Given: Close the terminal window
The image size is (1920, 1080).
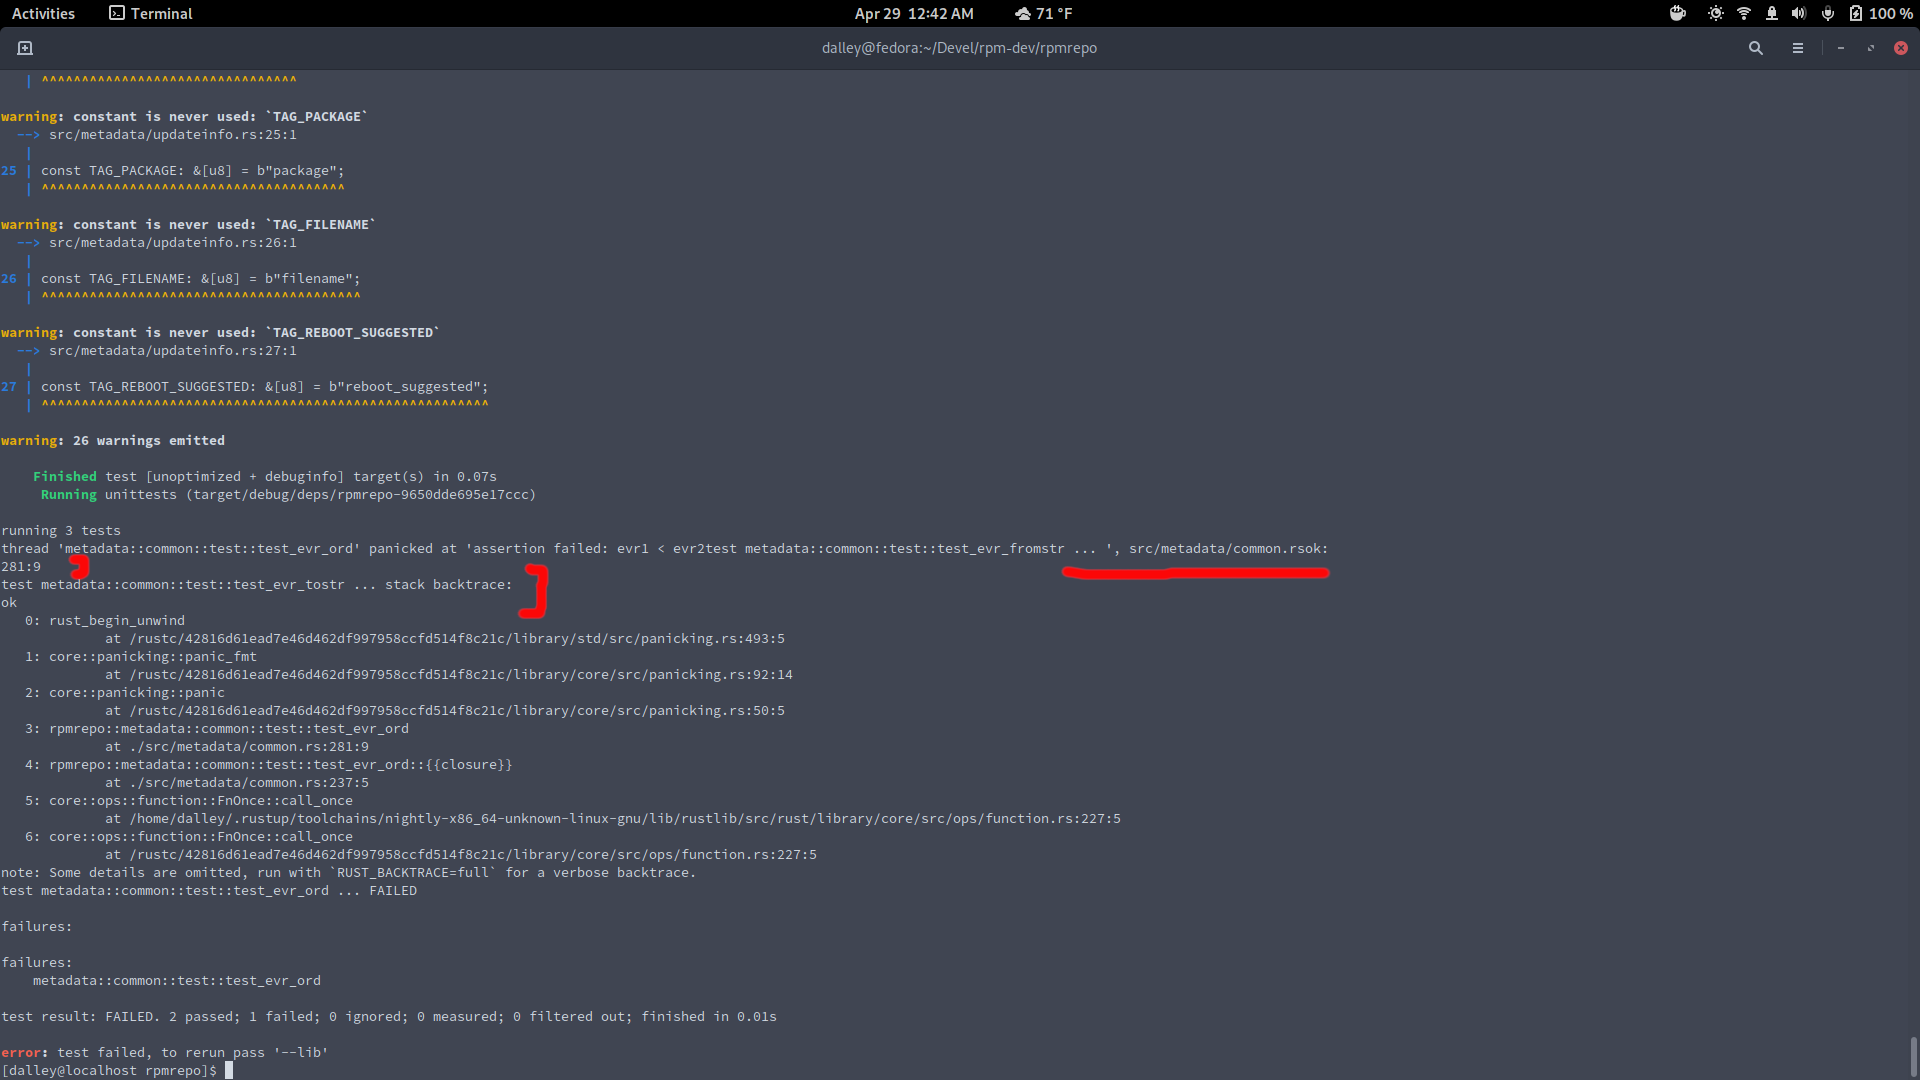Looking at the screenshot, I should (1900, 48).
